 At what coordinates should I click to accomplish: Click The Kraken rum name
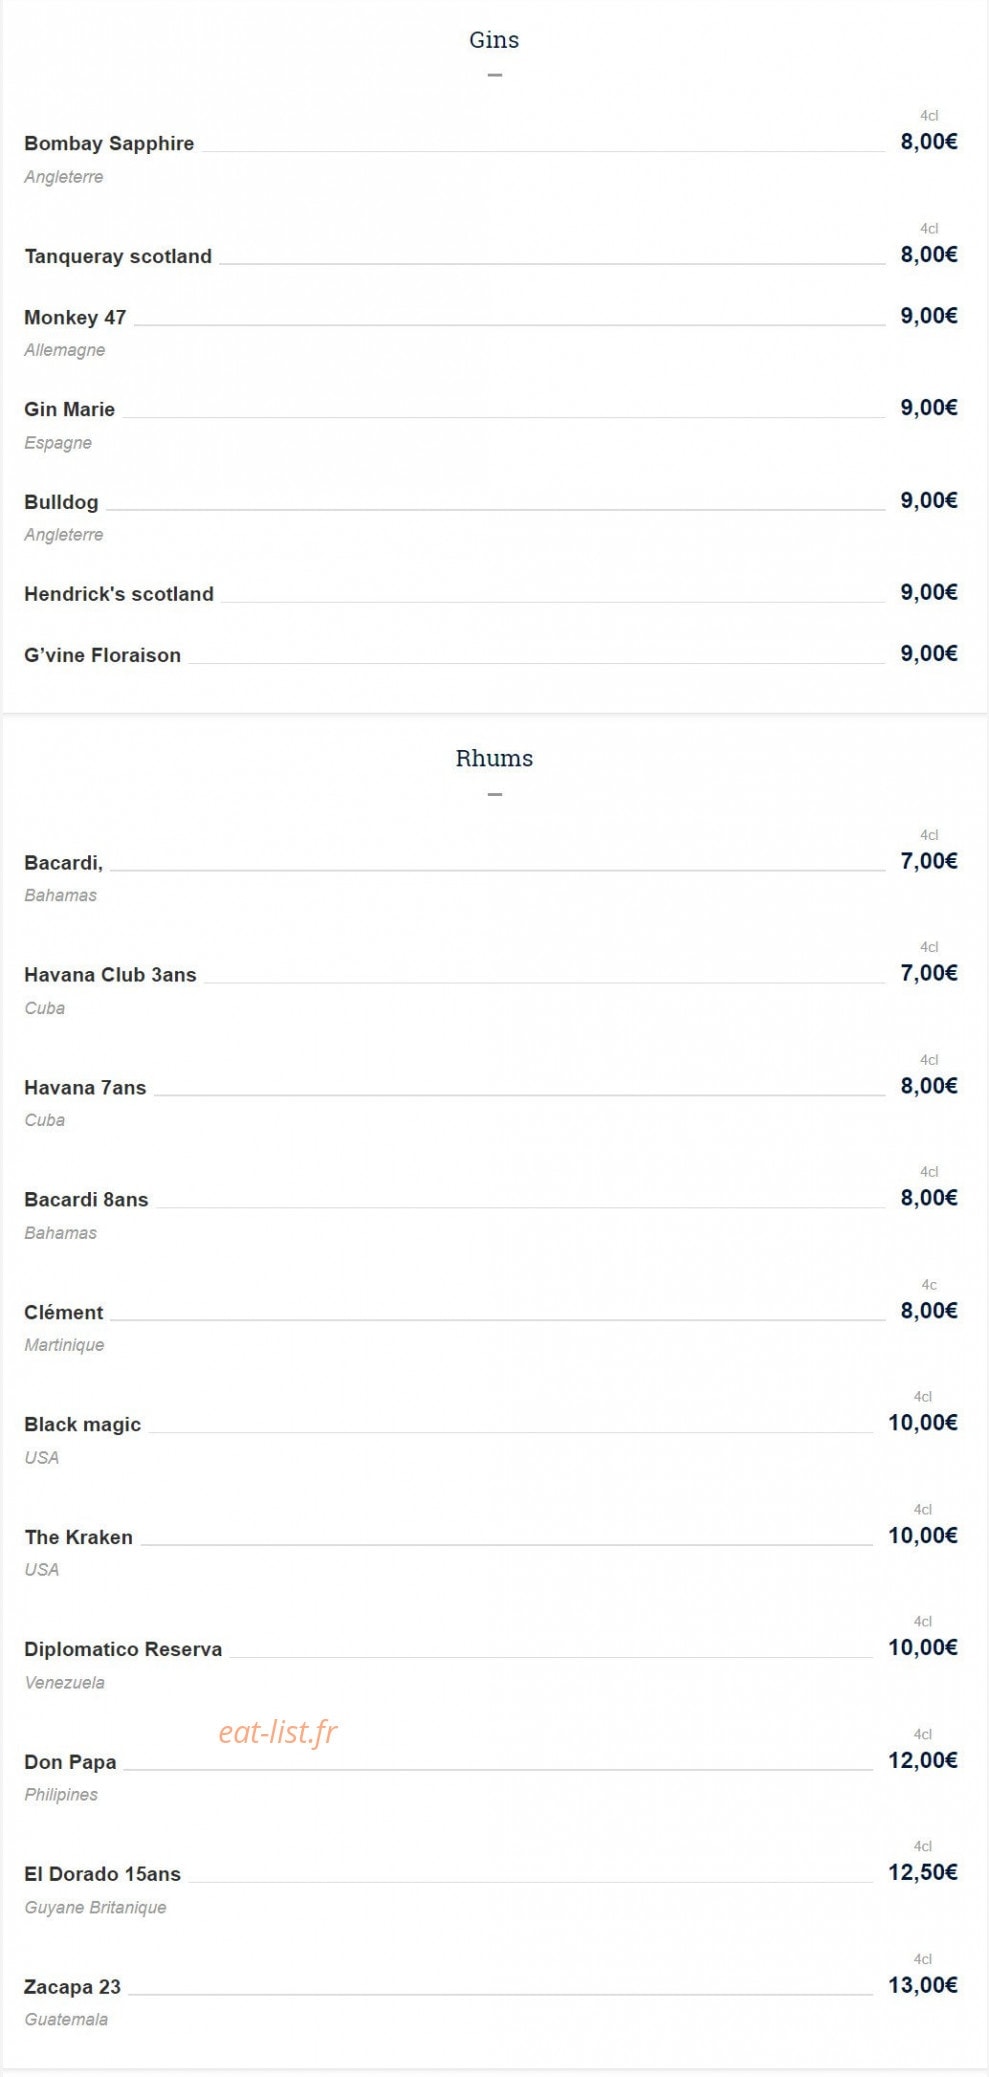tap(78, 1537)
